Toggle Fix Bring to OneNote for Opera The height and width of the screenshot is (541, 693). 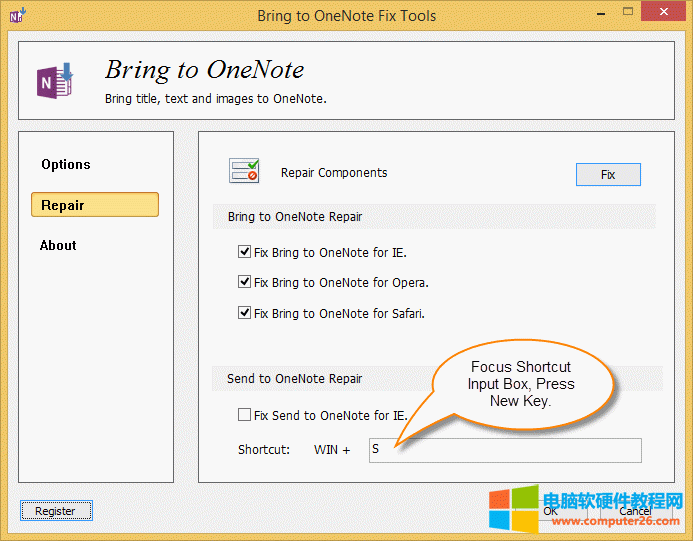coord(245,283)
